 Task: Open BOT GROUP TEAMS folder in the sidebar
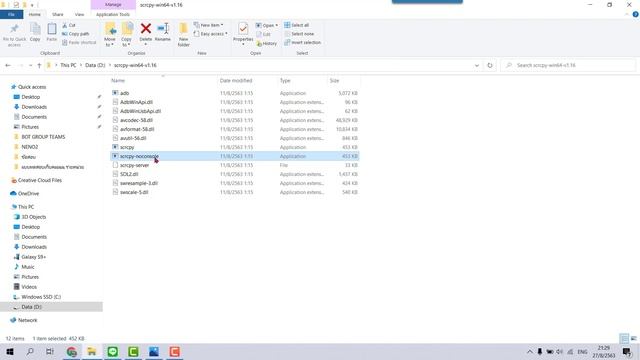pos(43,137)
